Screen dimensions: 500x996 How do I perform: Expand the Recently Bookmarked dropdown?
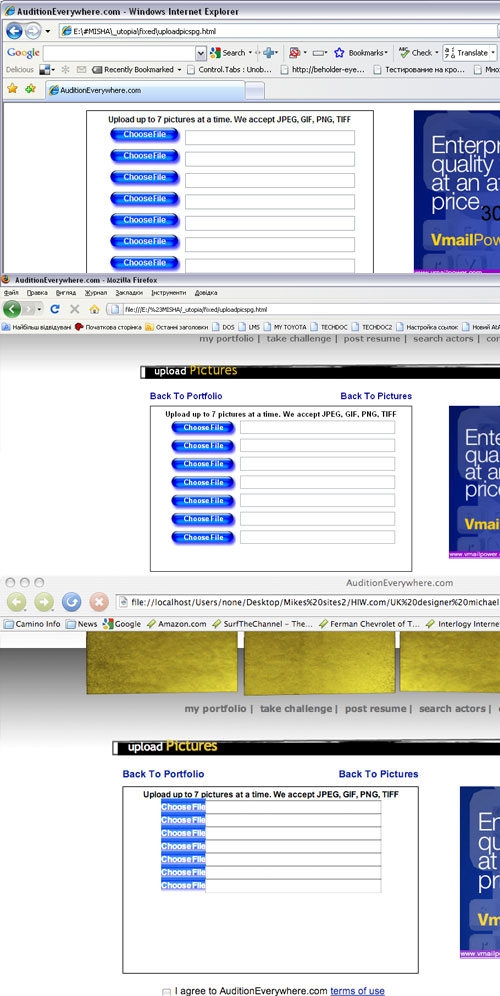(179, 70)
